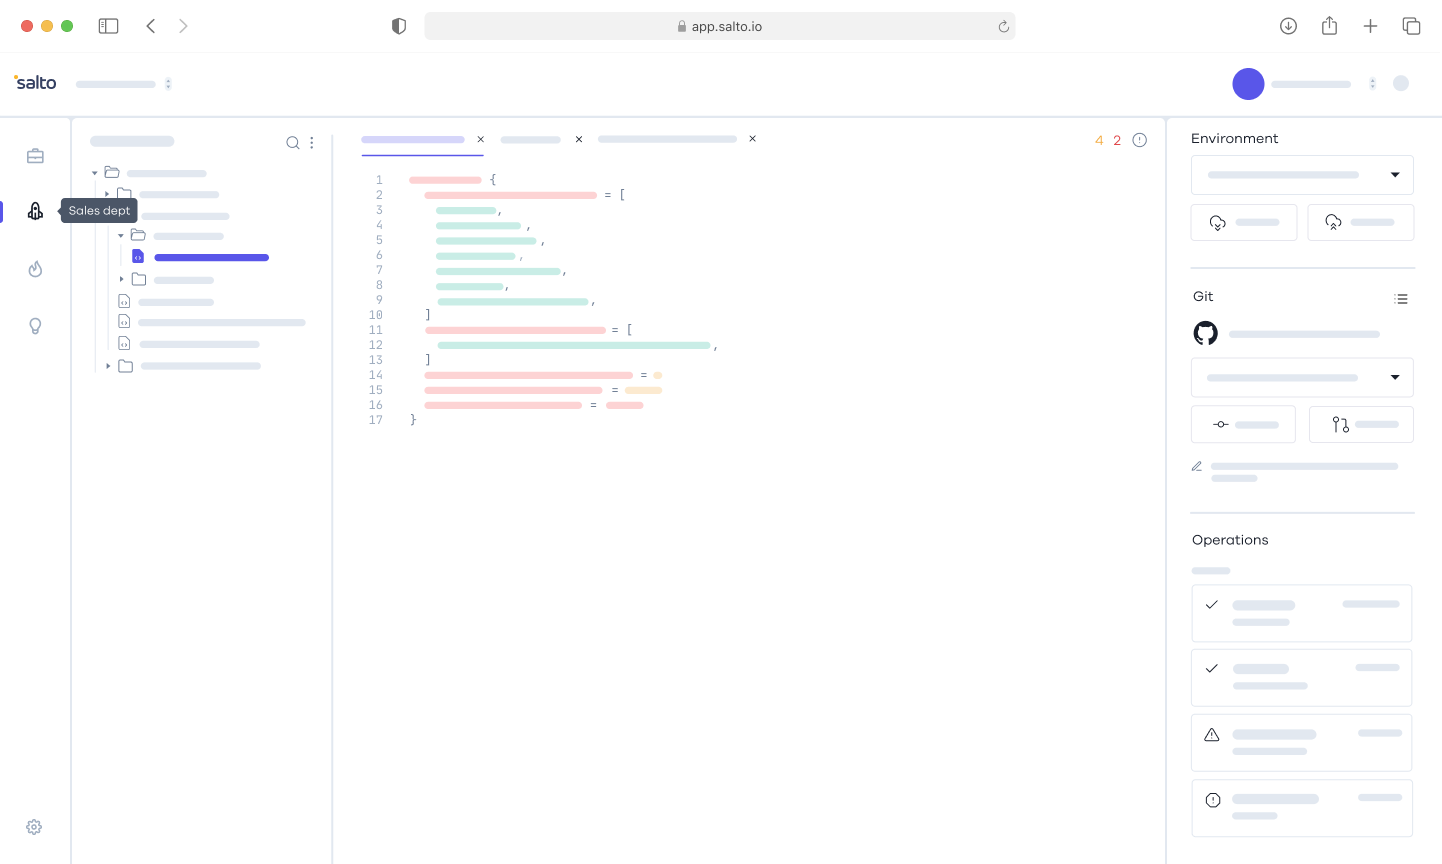The height and width of the screenshot is (864, 1442).
Task: Go back in Safari
Action: (x=151, y=26)
